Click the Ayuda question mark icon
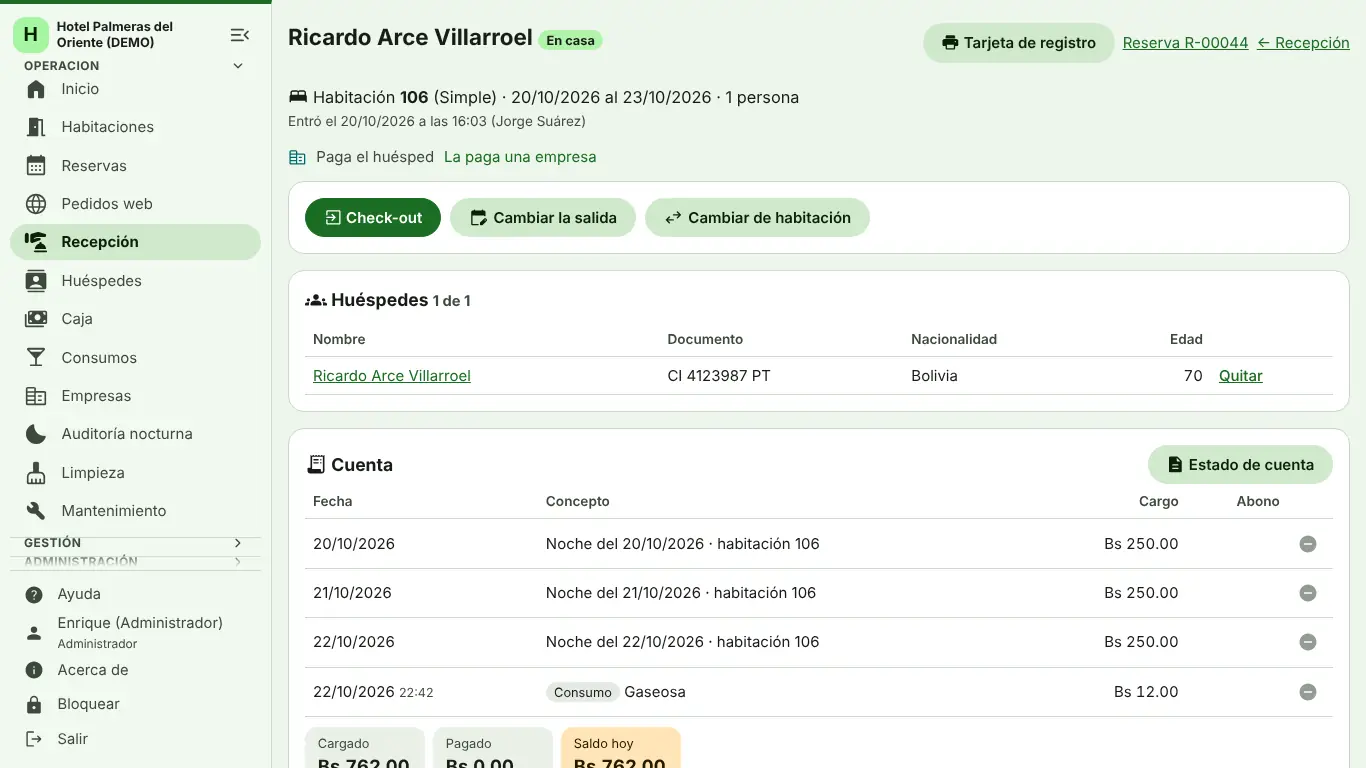 pyautogui.click(x=34, y=595)
